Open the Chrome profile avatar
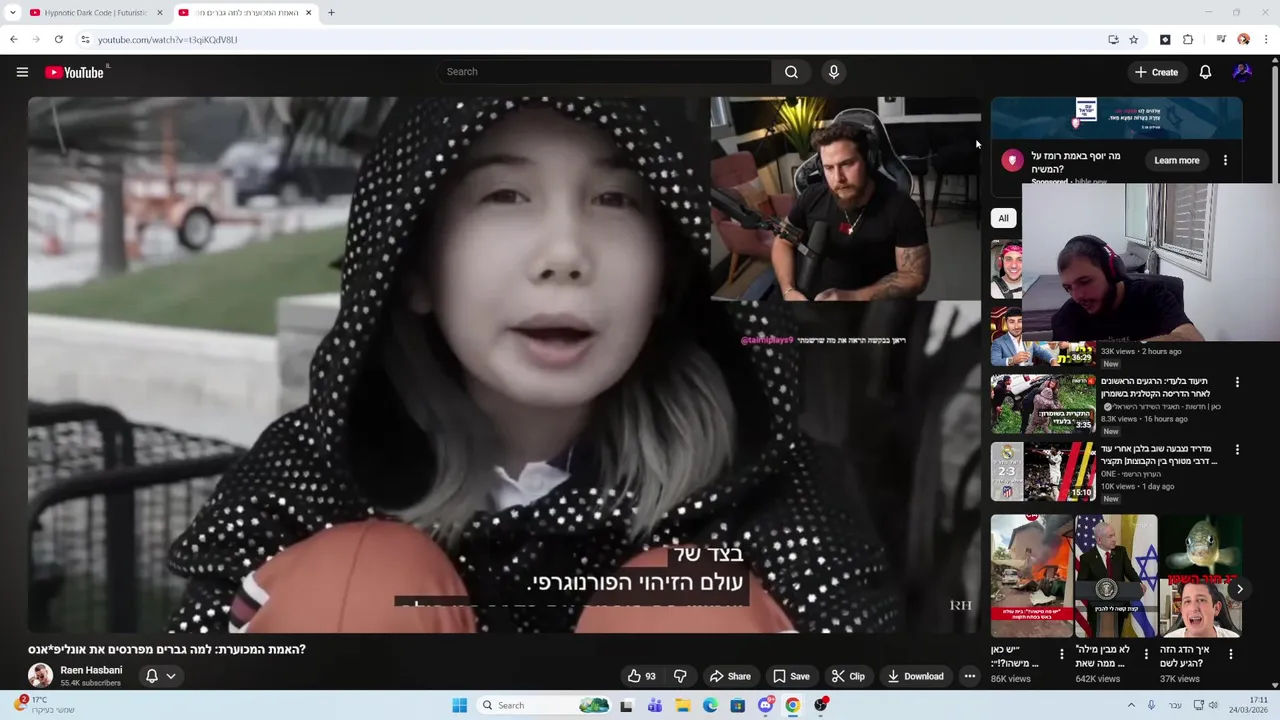Screen dimensions: 1280x720 (x=1244, y=40)
